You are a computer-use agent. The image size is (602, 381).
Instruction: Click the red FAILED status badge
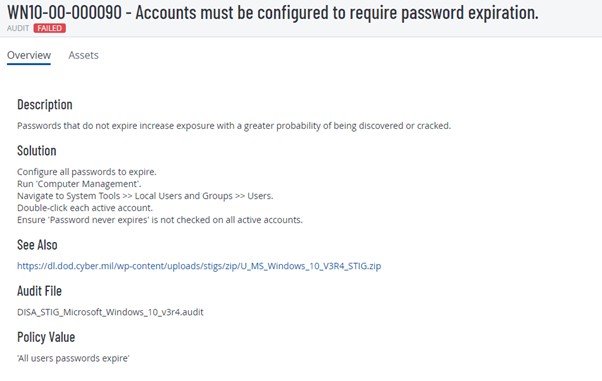(50, 28)
